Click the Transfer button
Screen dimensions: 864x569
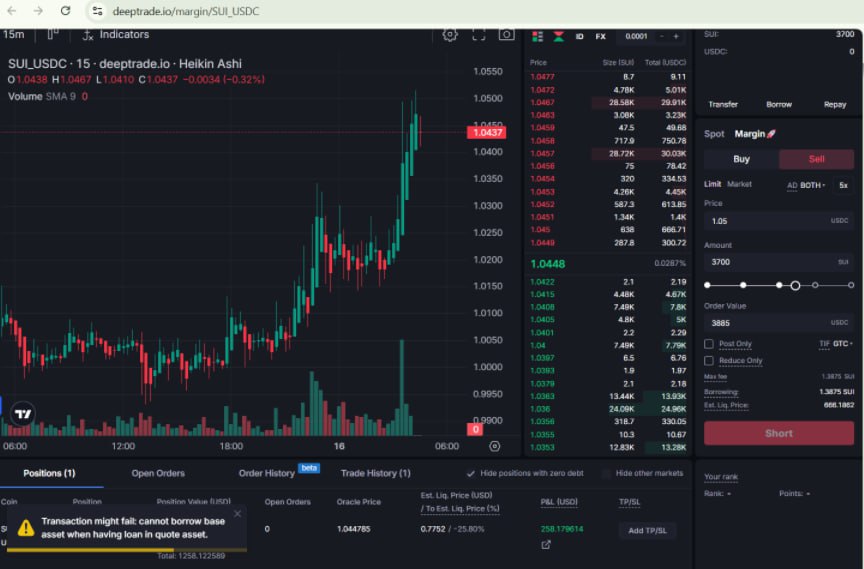(723, 104)
